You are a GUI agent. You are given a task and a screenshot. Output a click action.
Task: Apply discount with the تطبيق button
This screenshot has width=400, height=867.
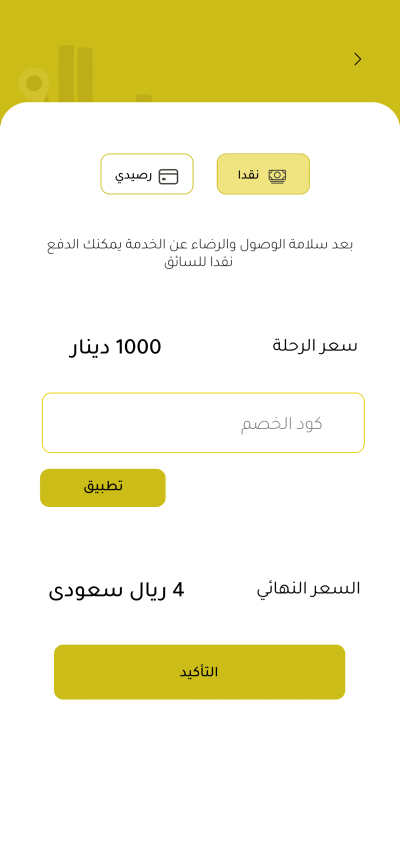[x=103, y=487]
